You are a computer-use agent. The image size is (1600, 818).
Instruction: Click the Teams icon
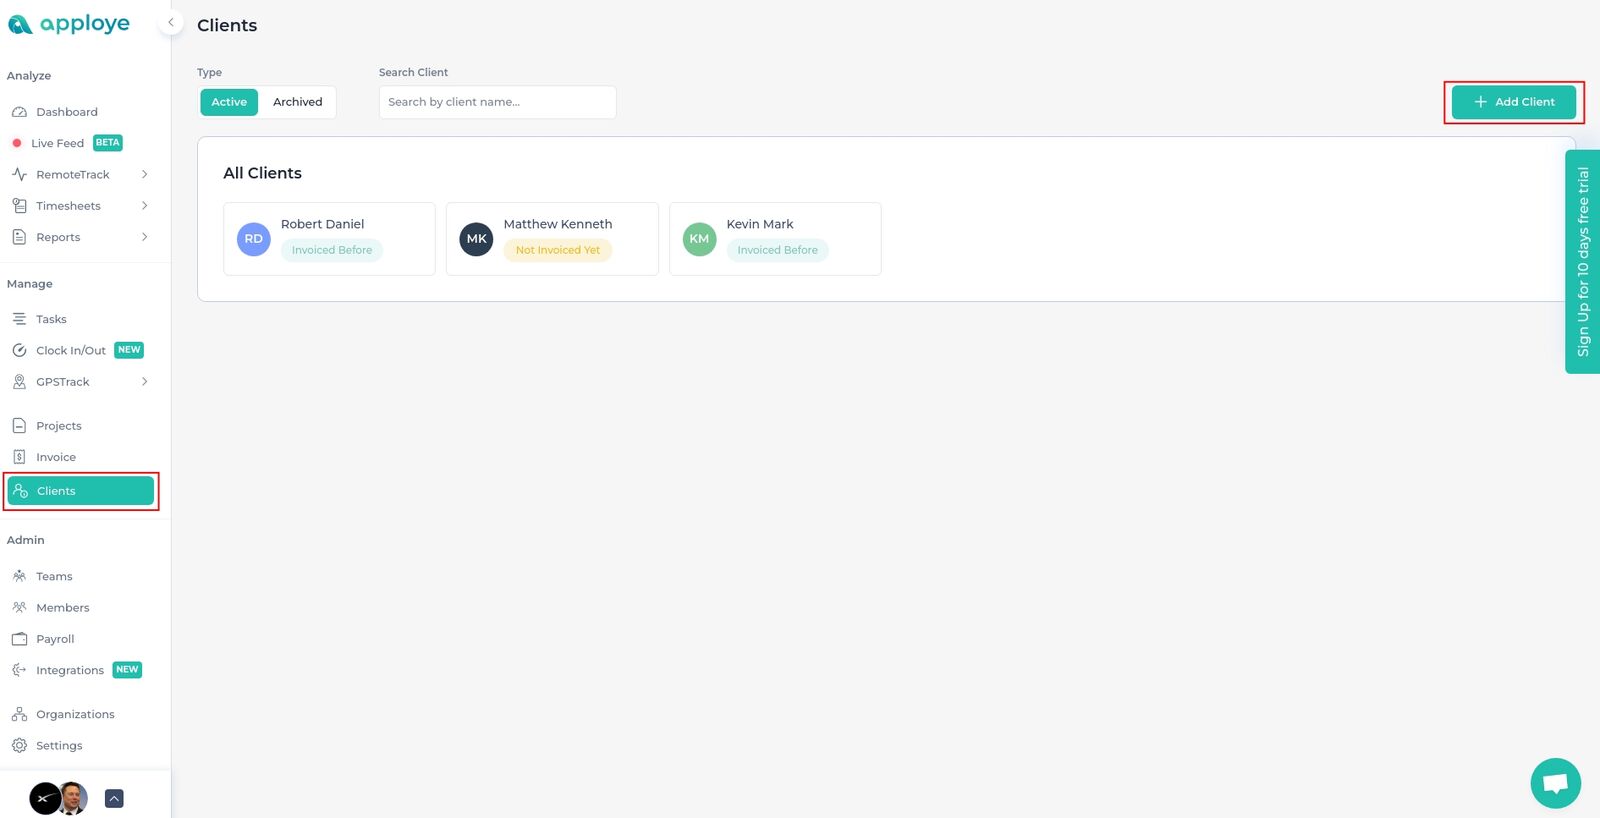[x=19, y=576]
